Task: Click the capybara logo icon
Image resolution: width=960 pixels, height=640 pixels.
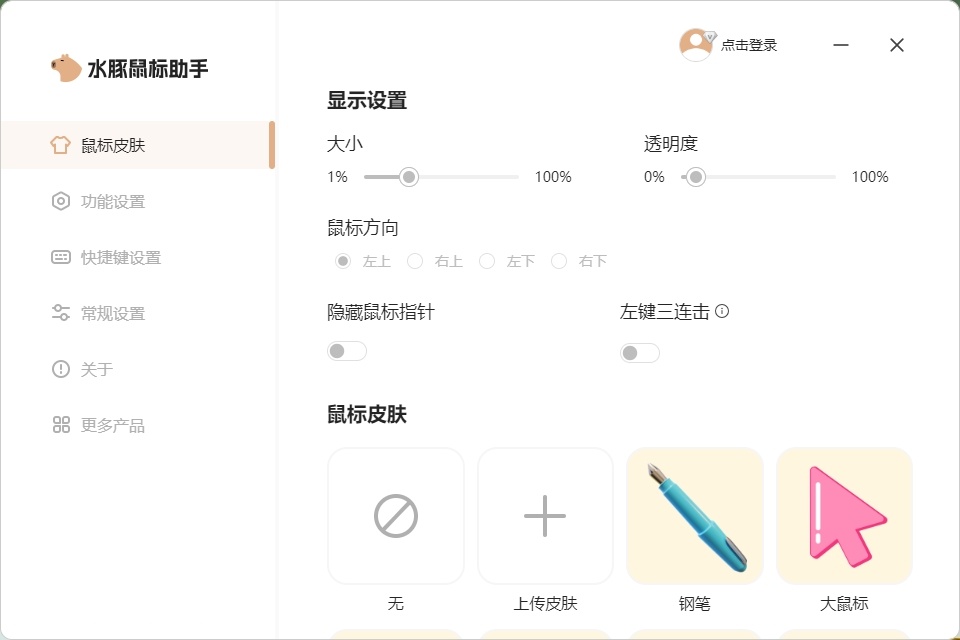Action: click(64, 66)
